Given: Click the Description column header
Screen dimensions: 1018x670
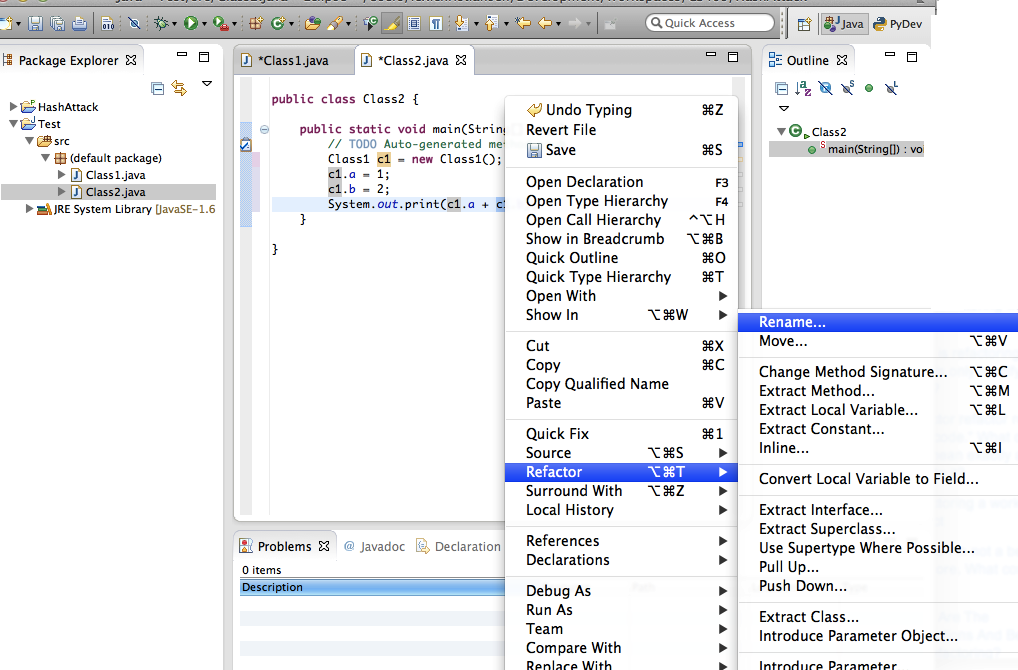Looking at the screenshot, I should point(372,587).
